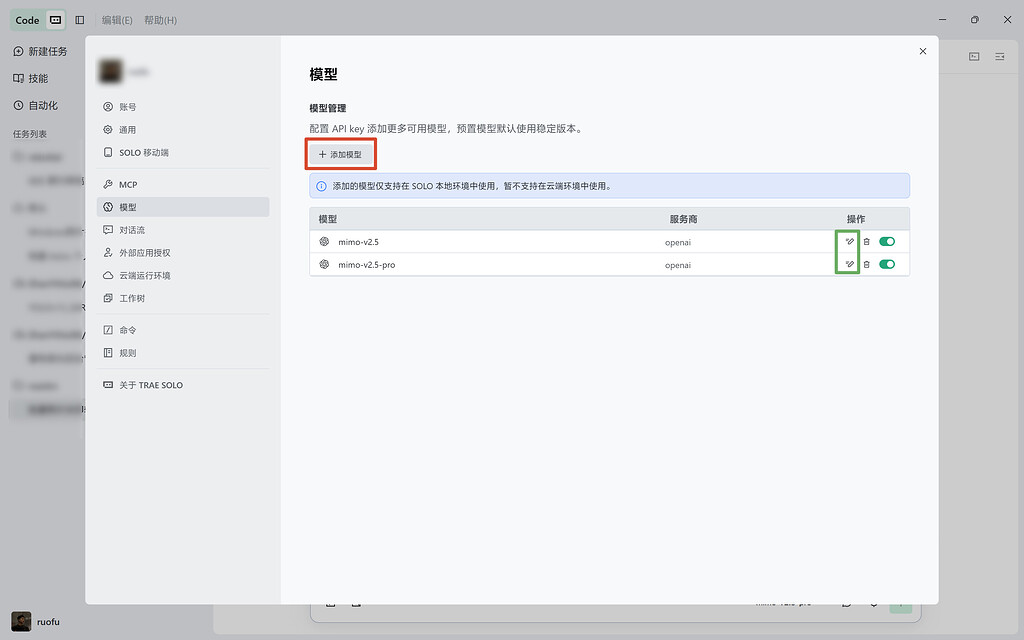1024x640 pixels.
Task: Click the 添加模型 button
Action: pyautogui.click(x=340, y=154)
